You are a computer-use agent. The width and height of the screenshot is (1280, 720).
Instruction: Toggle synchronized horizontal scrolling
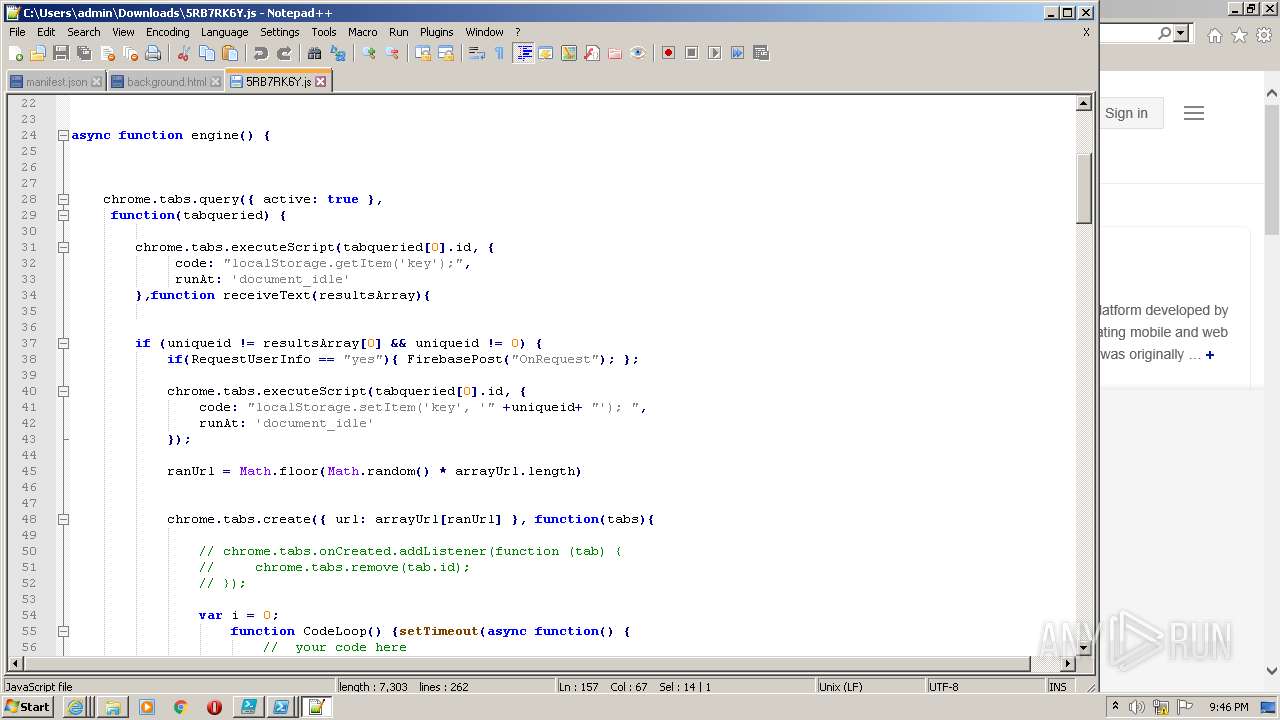pos(446,53)
